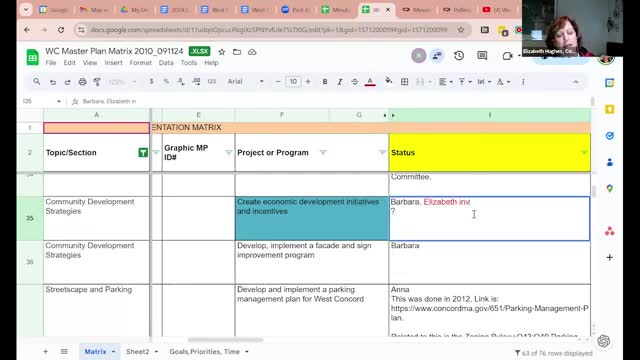Switch to the Sheet2 tab
640x360 pixels.
coord(137,351)
